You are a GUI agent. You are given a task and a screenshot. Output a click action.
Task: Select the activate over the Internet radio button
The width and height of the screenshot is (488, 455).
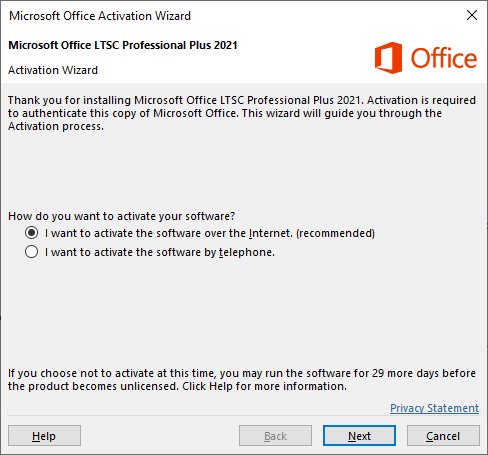(x=31, y=233)
